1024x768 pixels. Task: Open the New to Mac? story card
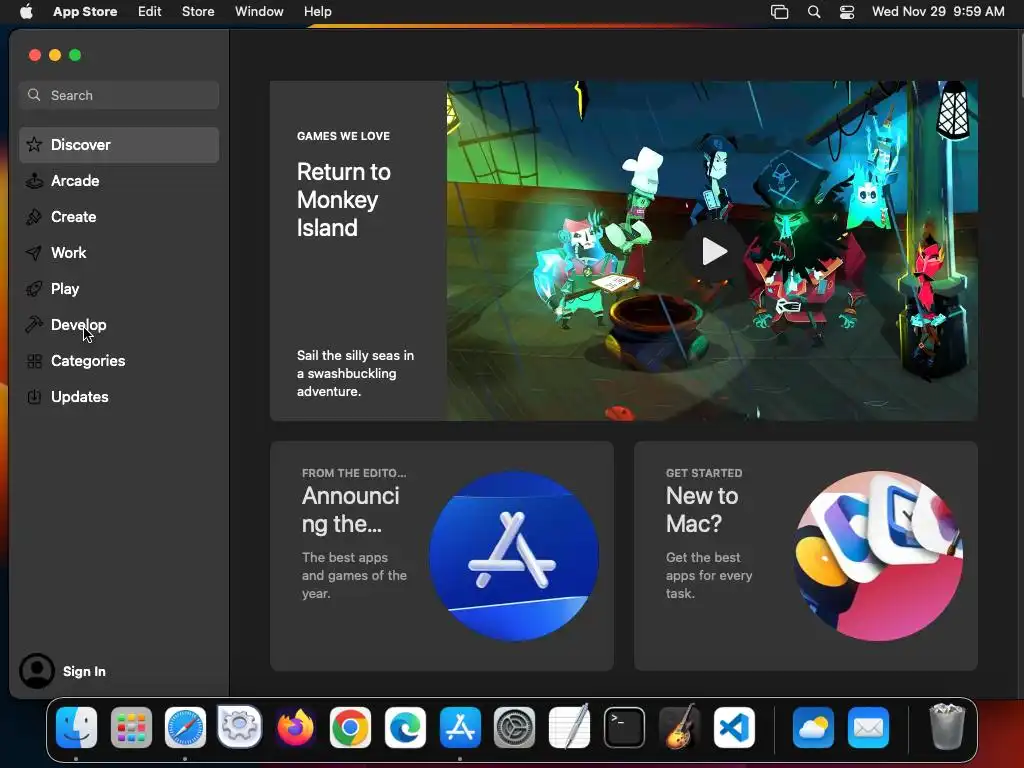point(806,556)
